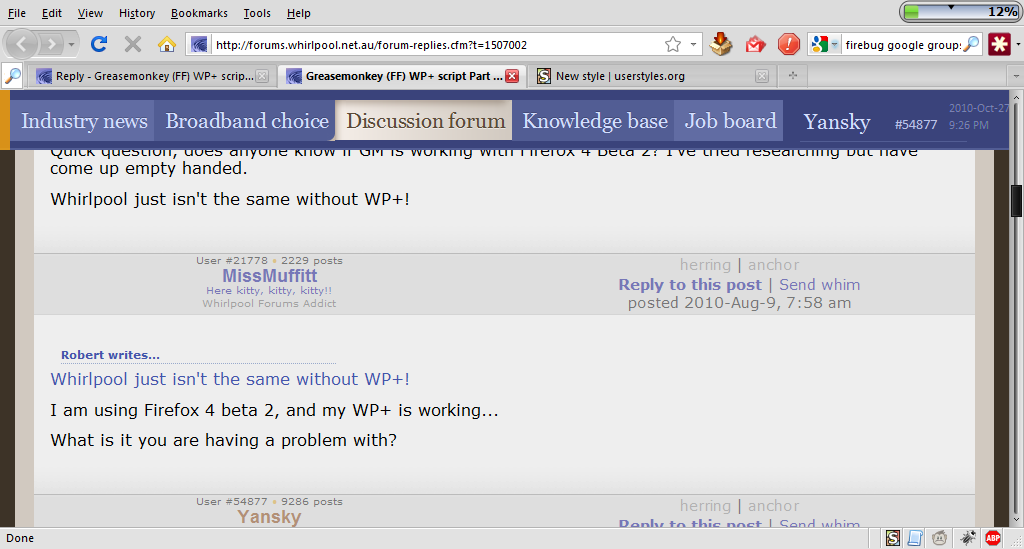The width and height of the screenshot is (1024, 549).
Task: Click the scrollbar down arrow
Action: 1017,520
